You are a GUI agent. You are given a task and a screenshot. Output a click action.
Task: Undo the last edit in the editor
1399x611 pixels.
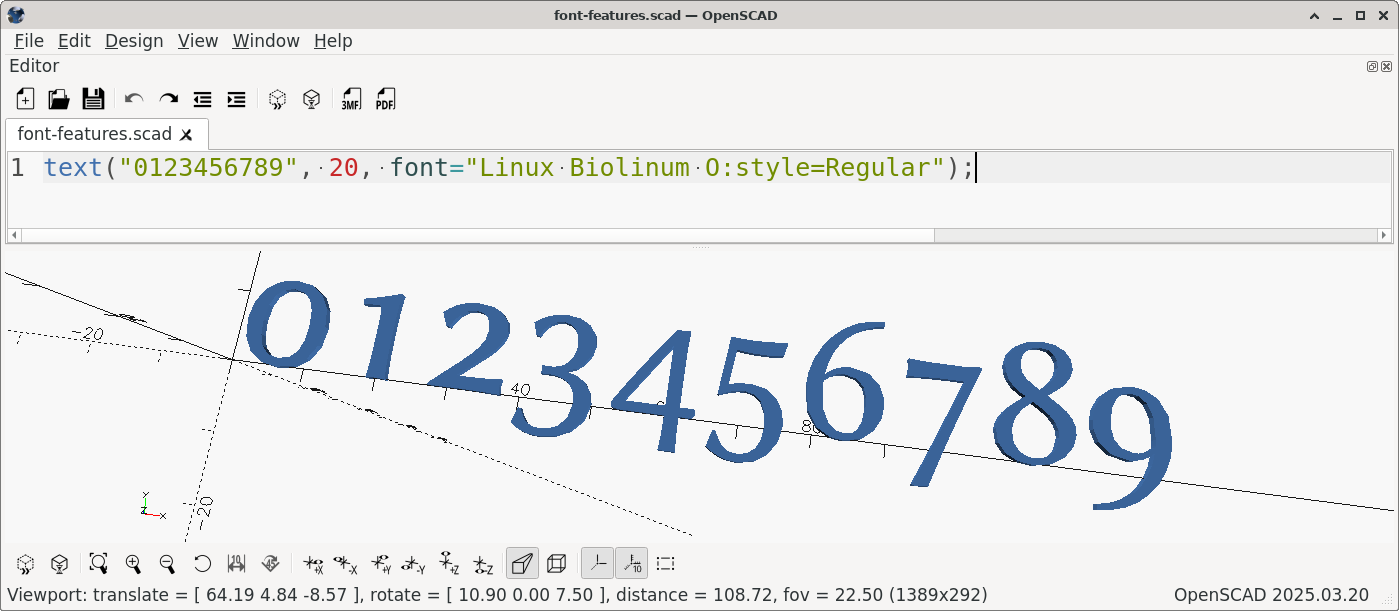pyautogui.click(x=134, y=99)
